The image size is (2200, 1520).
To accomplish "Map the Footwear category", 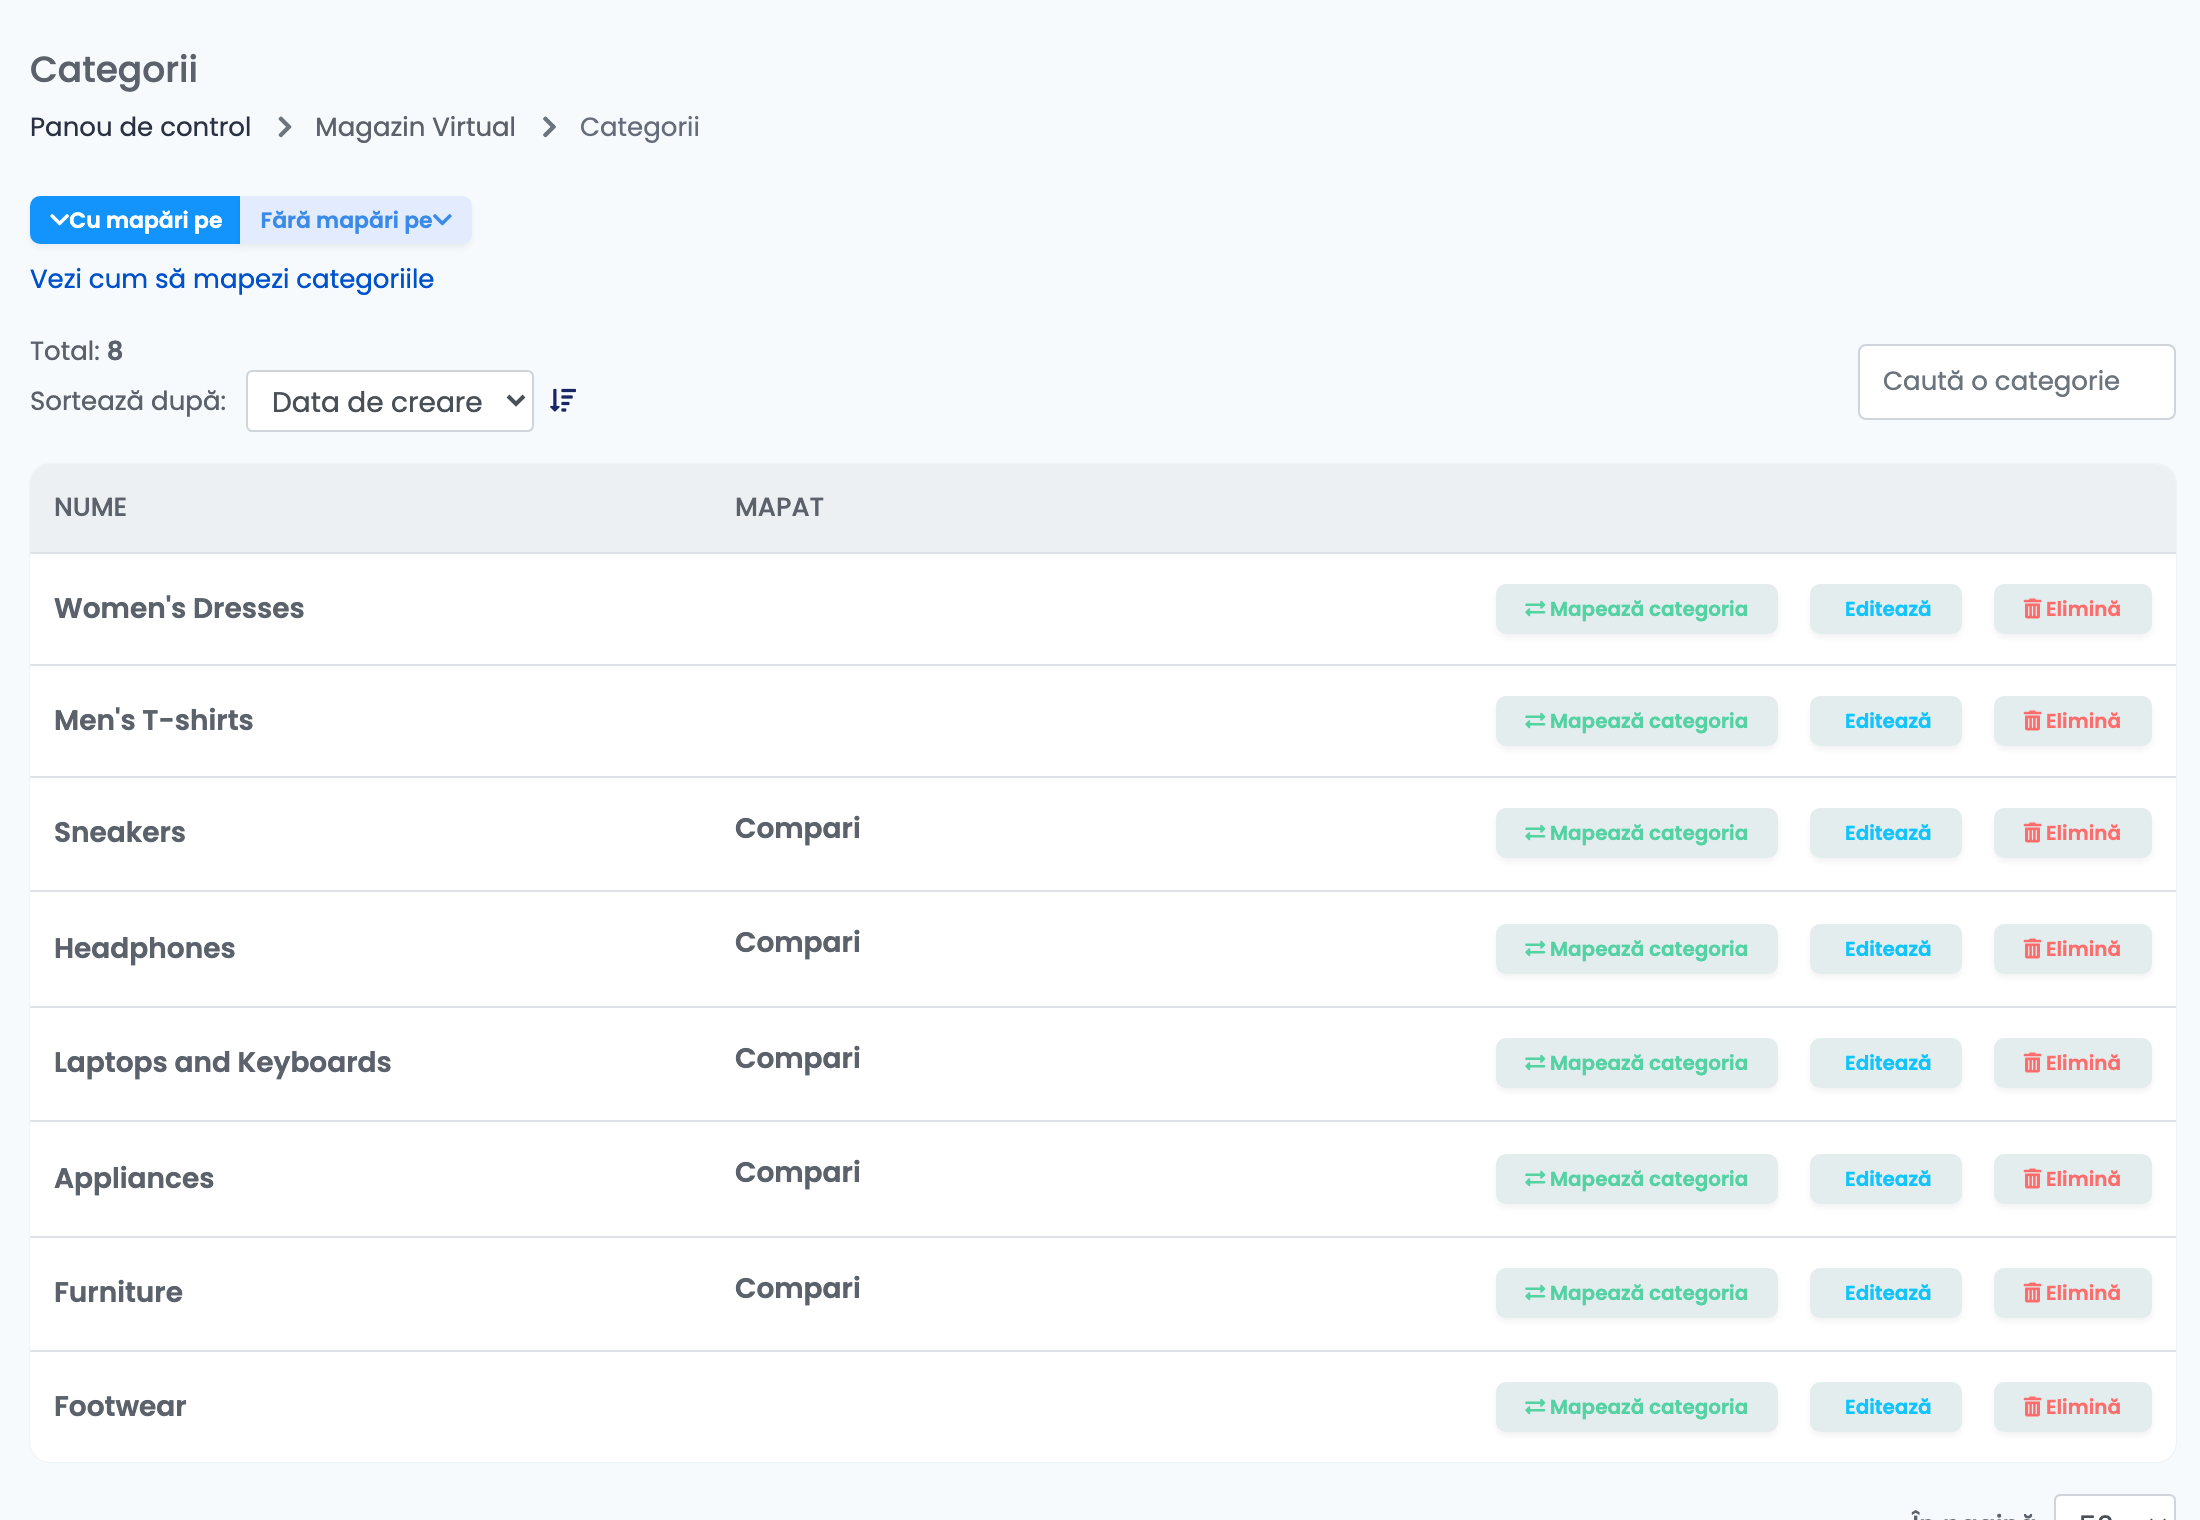I will tap(1637, 1407).
